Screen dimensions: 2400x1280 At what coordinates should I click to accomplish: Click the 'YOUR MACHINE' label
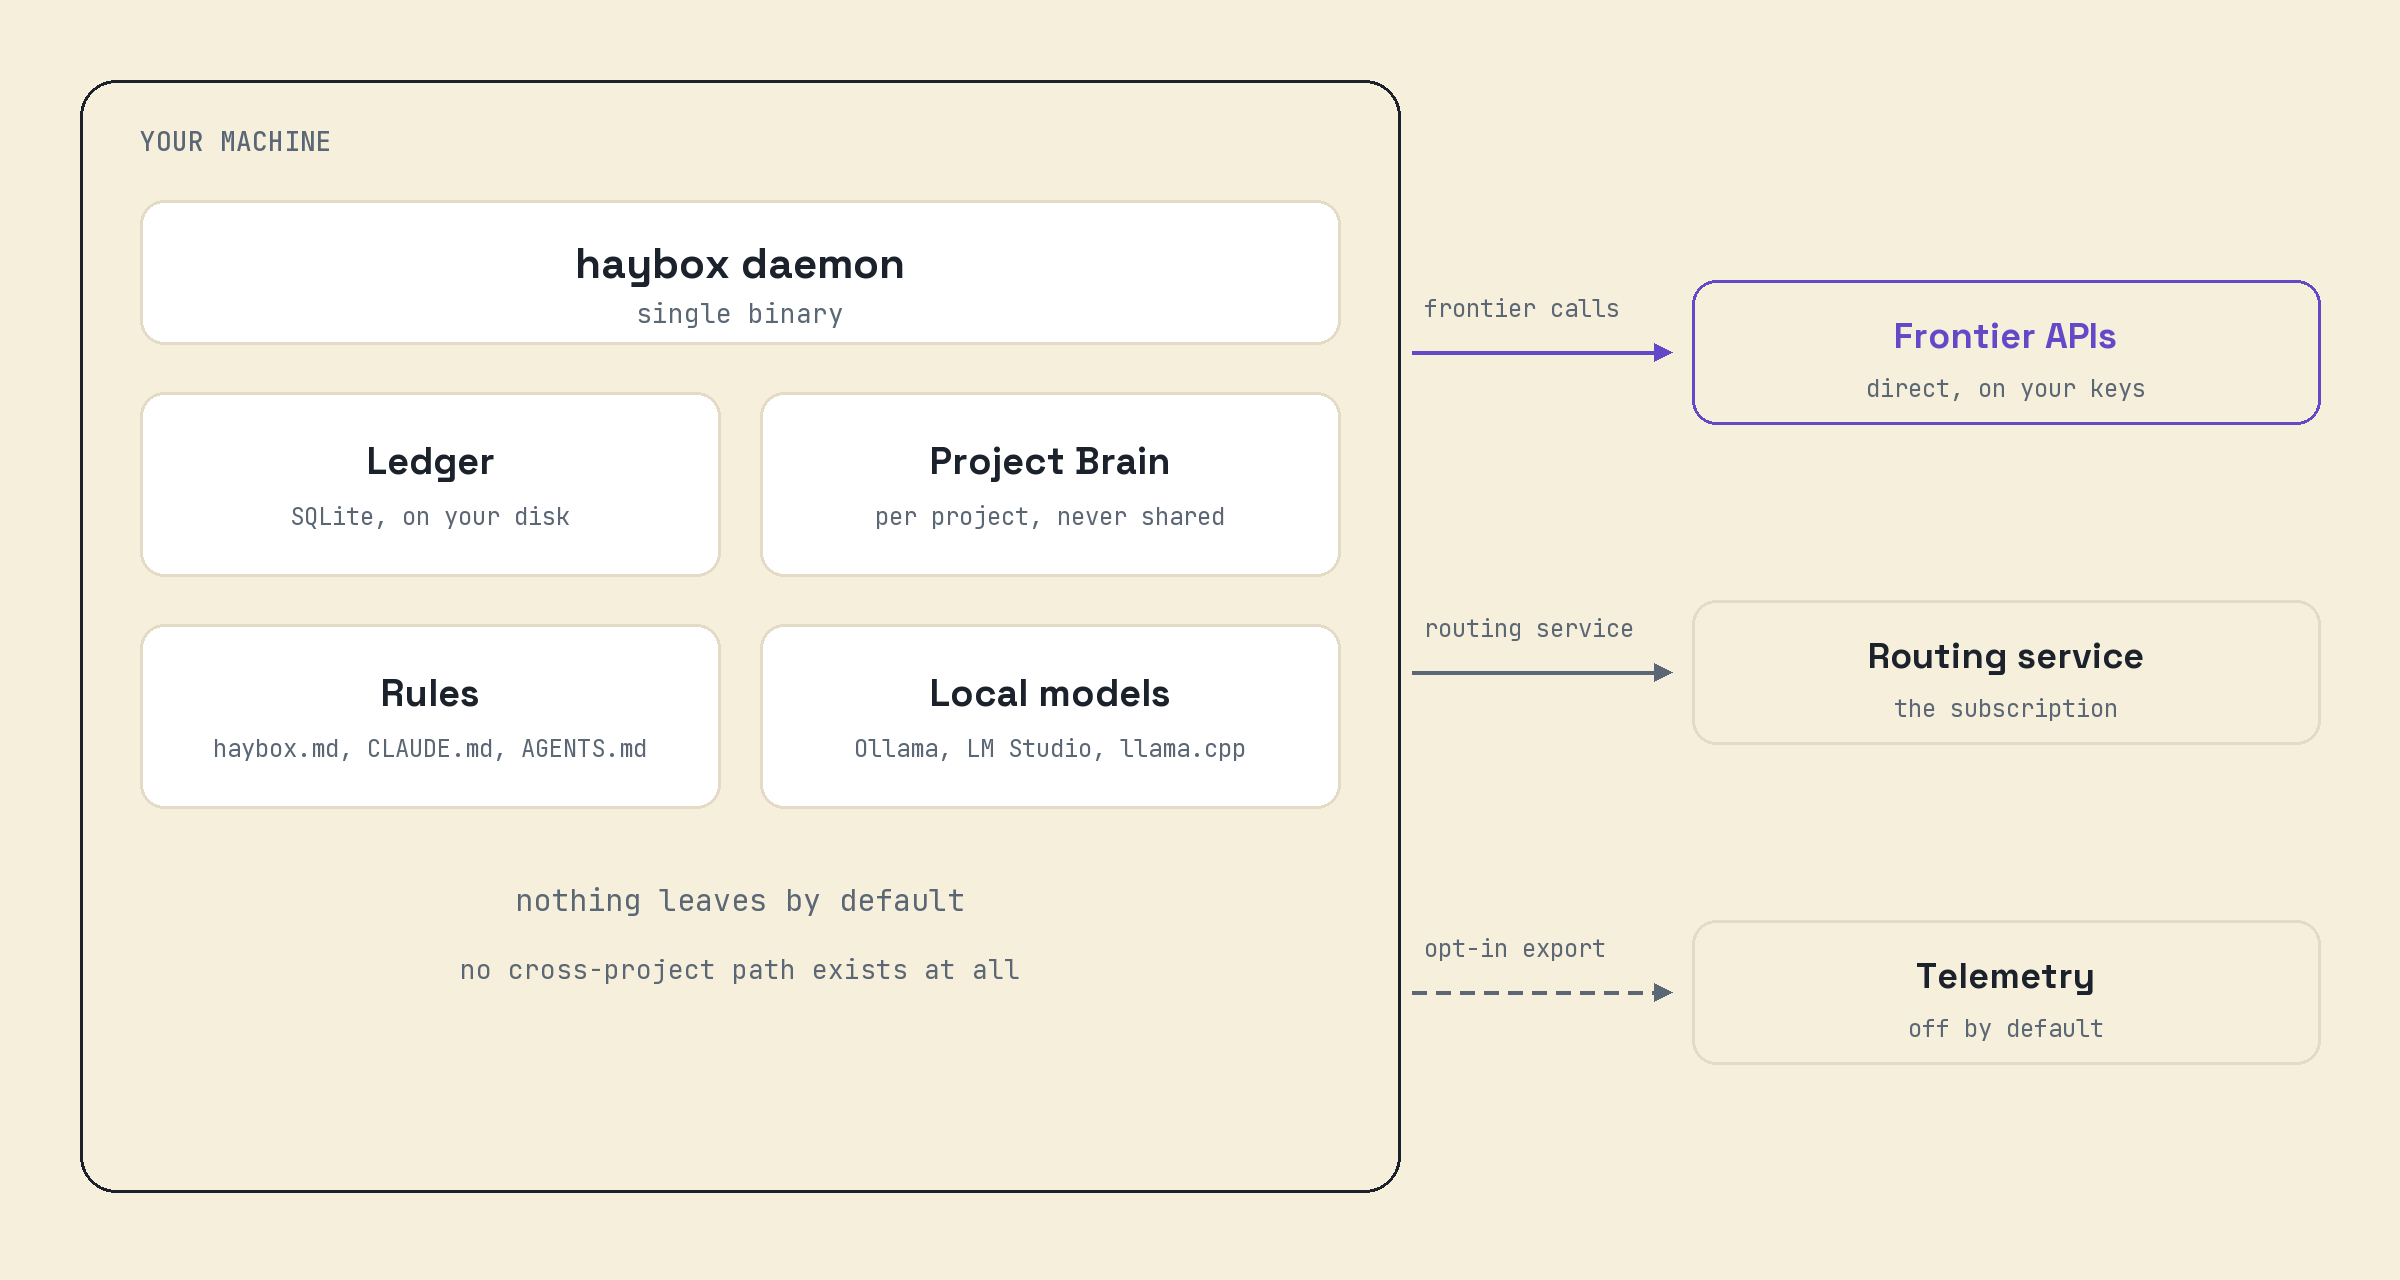(x=235, y=142)
